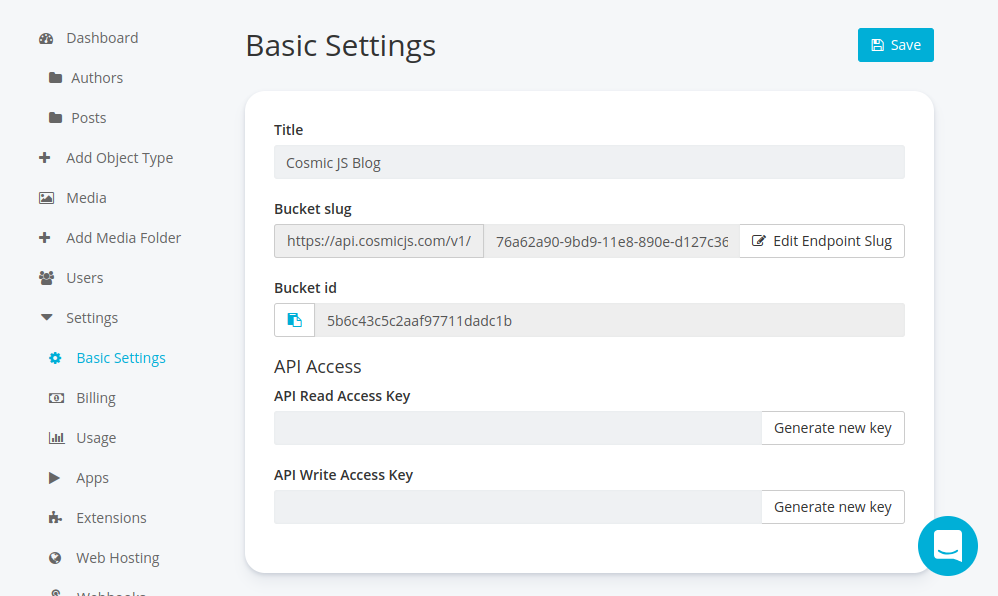
Task: Click the plus next to Add Media Folder
Action: tap(45, 238)
